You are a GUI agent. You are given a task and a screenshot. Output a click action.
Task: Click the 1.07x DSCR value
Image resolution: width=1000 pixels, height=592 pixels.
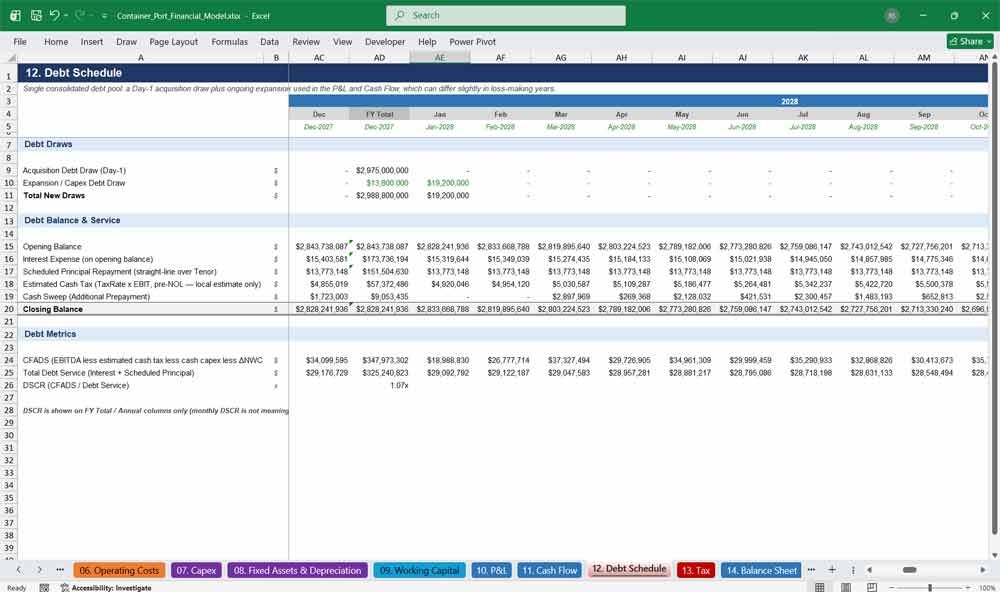point(399,385)
